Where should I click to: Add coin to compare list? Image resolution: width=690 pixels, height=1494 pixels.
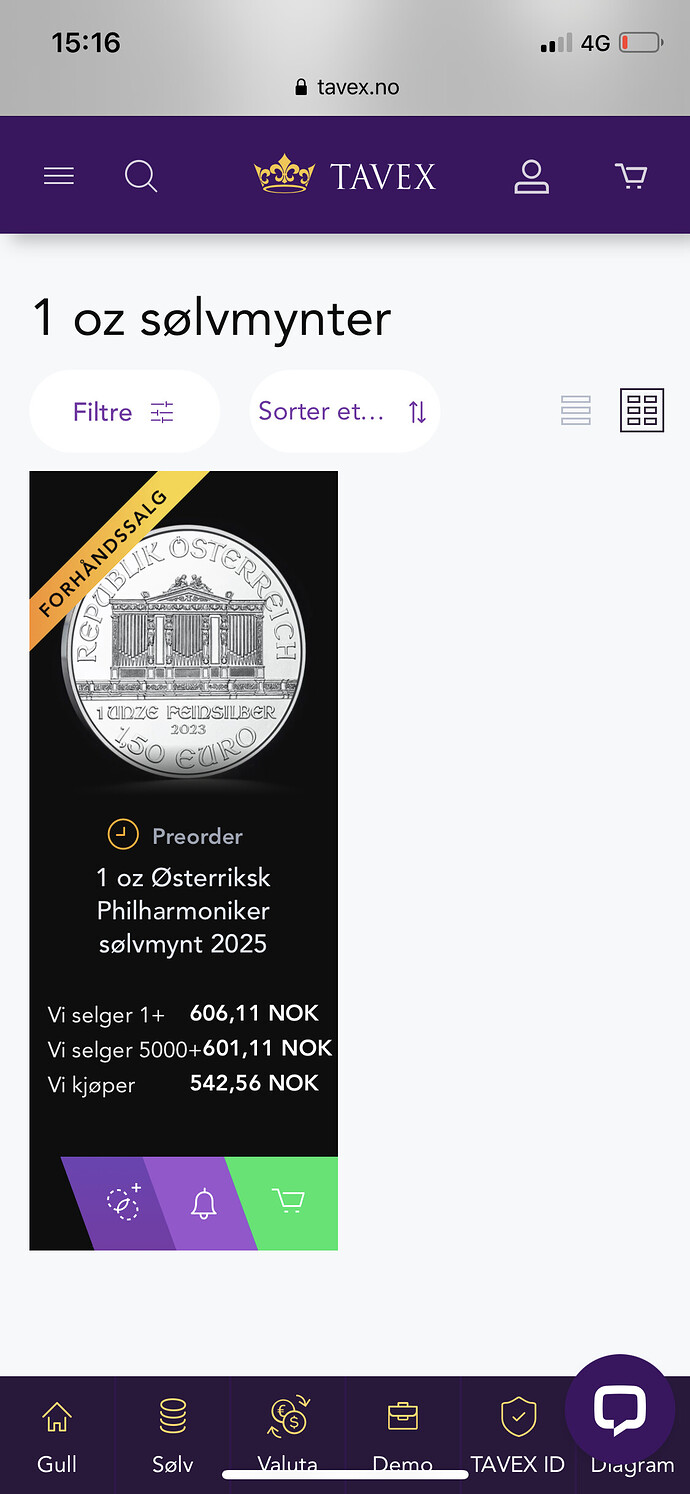pyautogui.click(x=123, y=1203)
